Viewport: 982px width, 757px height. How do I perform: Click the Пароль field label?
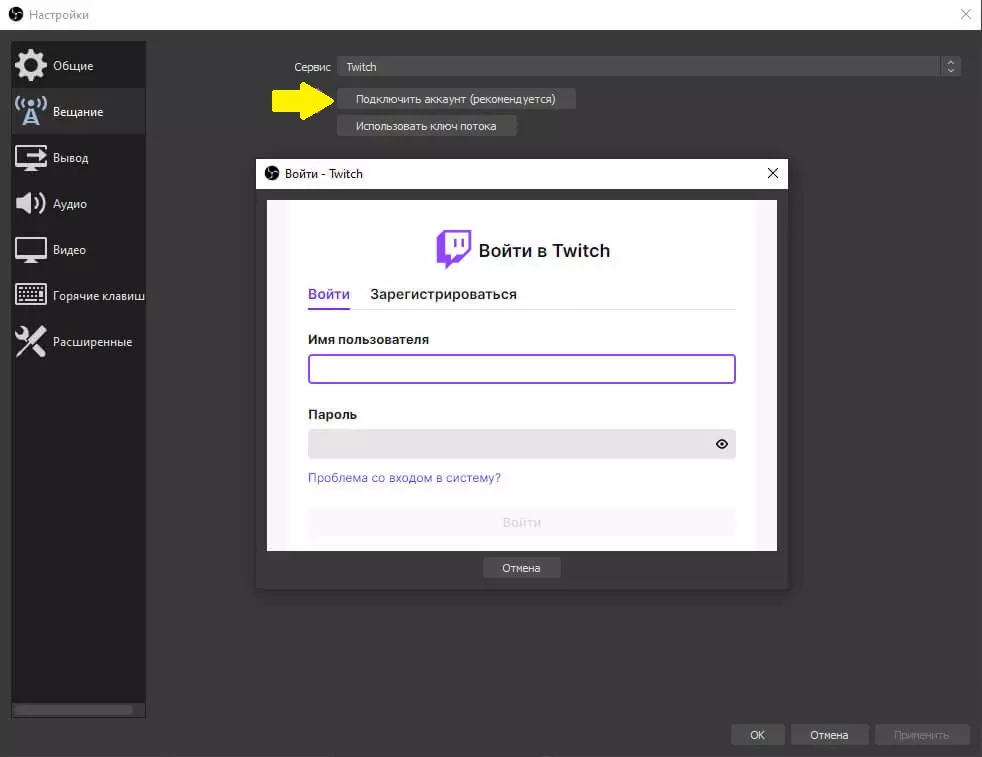tap(333, 415)
